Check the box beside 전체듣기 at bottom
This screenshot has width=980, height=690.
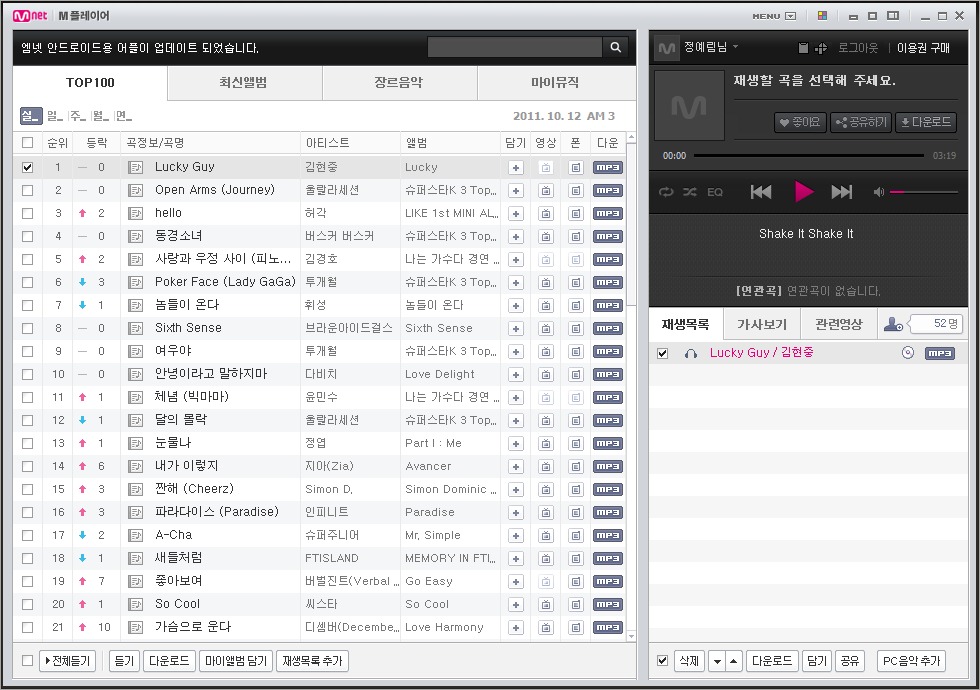[28, 661]
